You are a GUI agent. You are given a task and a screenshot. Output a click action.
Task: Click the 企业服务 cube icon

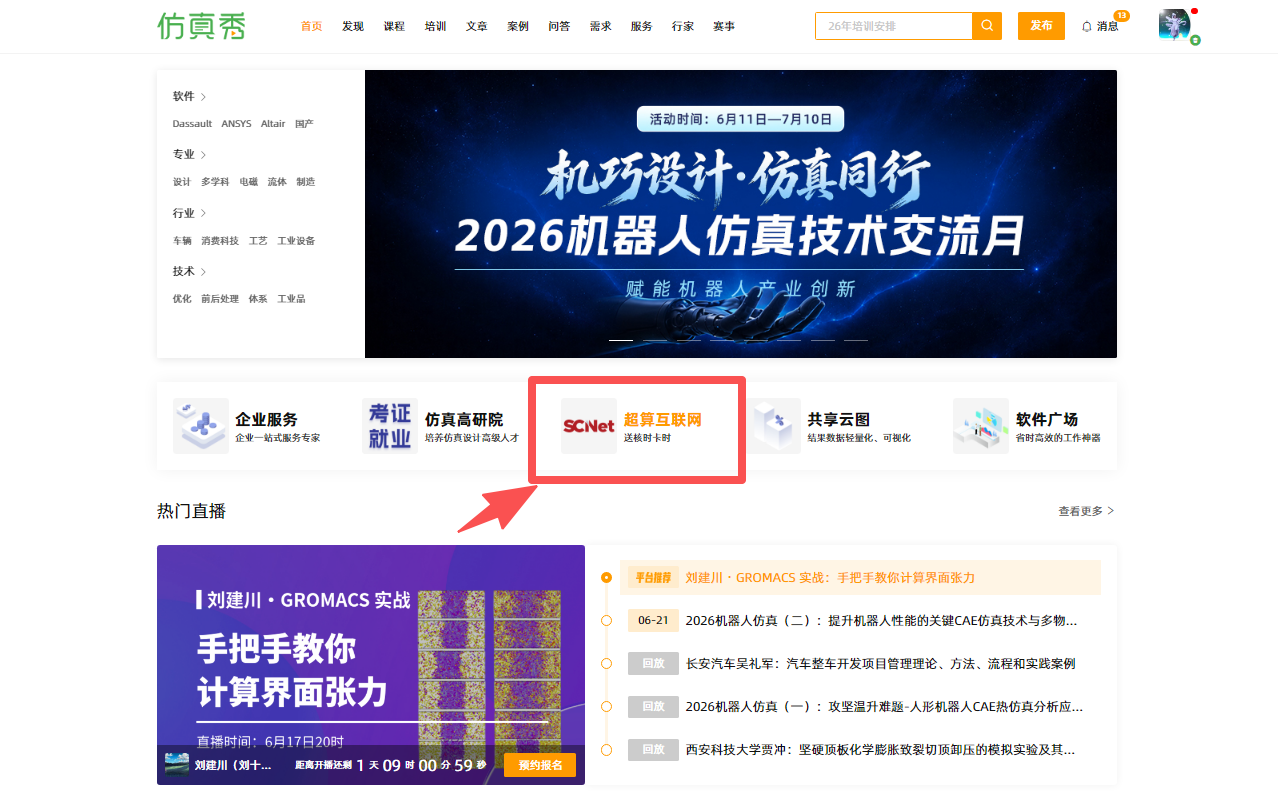coord(200,426)
